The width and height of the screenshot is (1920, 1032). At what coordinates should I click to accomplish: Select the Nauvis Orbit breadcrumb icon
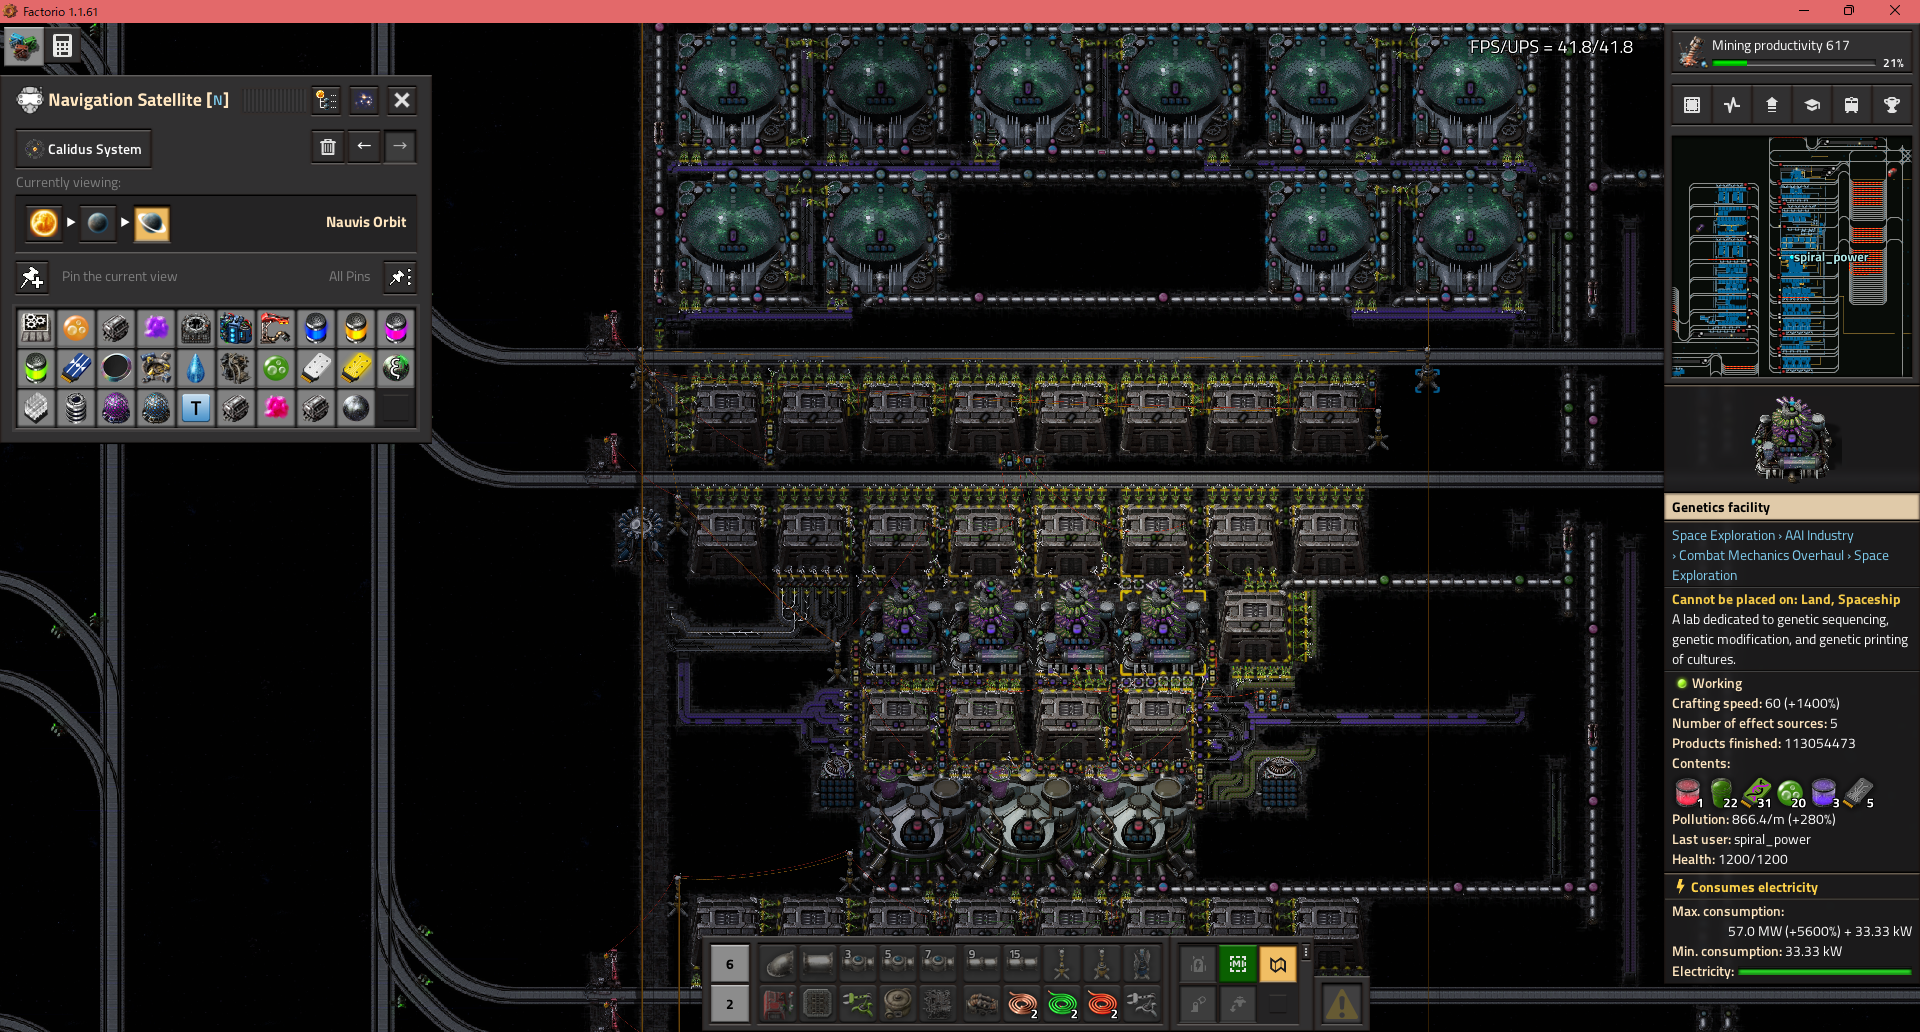pos(152,223)
